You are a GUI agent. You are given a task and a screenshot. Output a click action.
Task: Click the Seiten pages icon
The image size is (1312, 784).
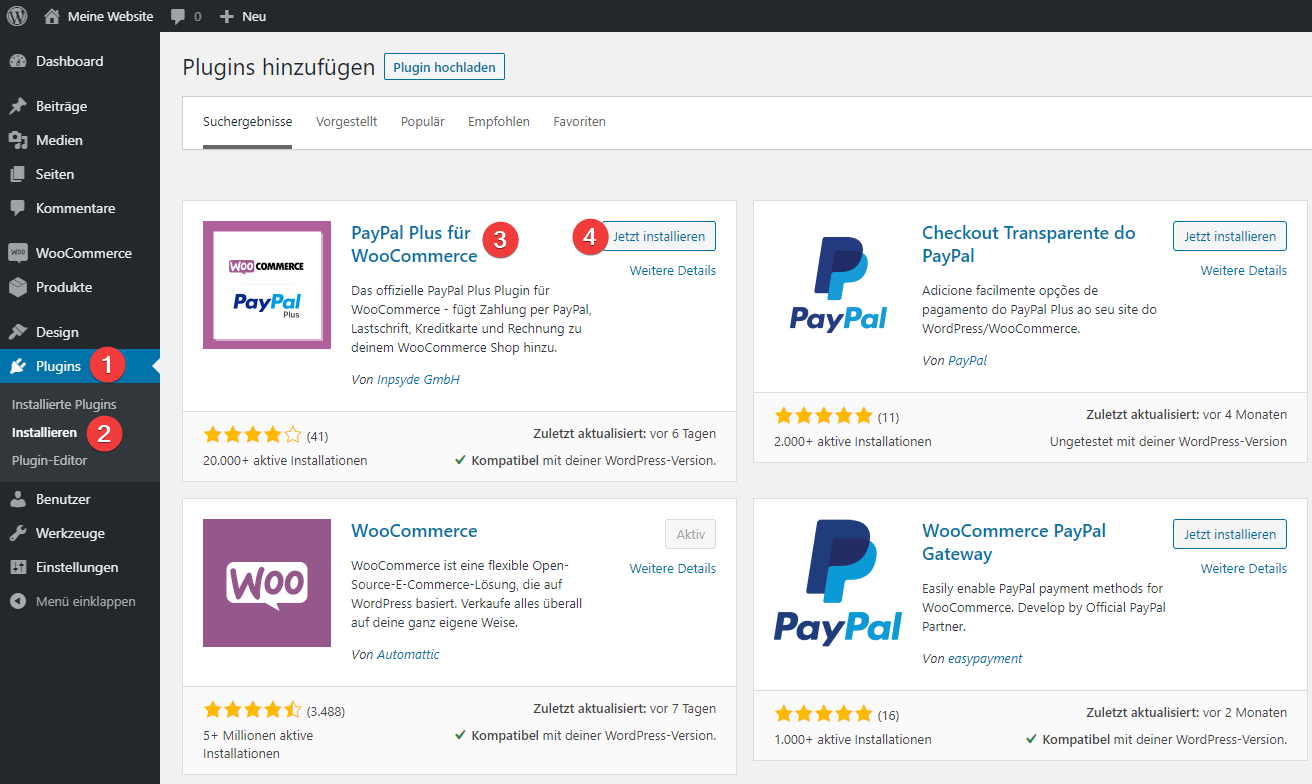click(x=18, y=174)
